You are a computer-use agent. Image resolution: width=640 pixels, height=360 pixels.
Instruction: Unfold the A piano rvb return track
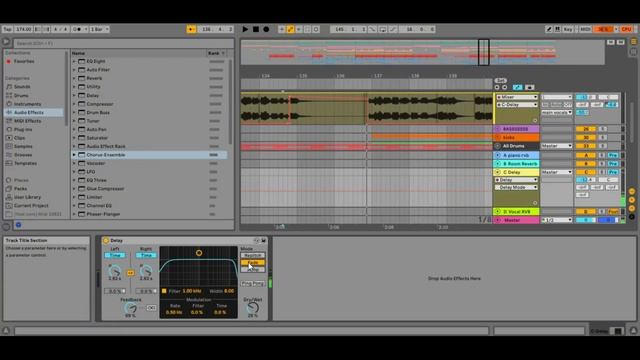click(498, 155)
